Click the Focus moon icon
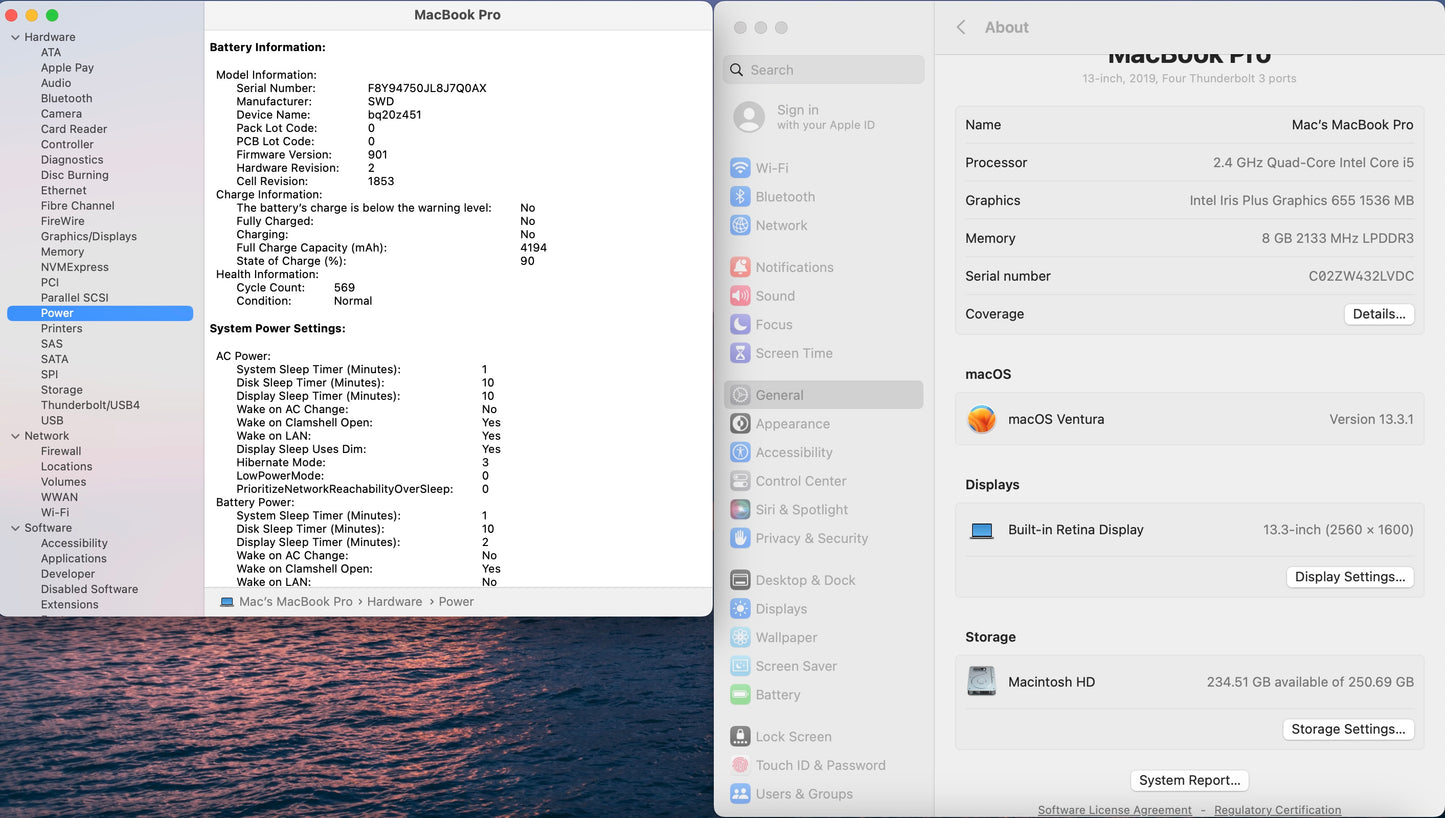1445x818 pixels. [x=740, y=324]
